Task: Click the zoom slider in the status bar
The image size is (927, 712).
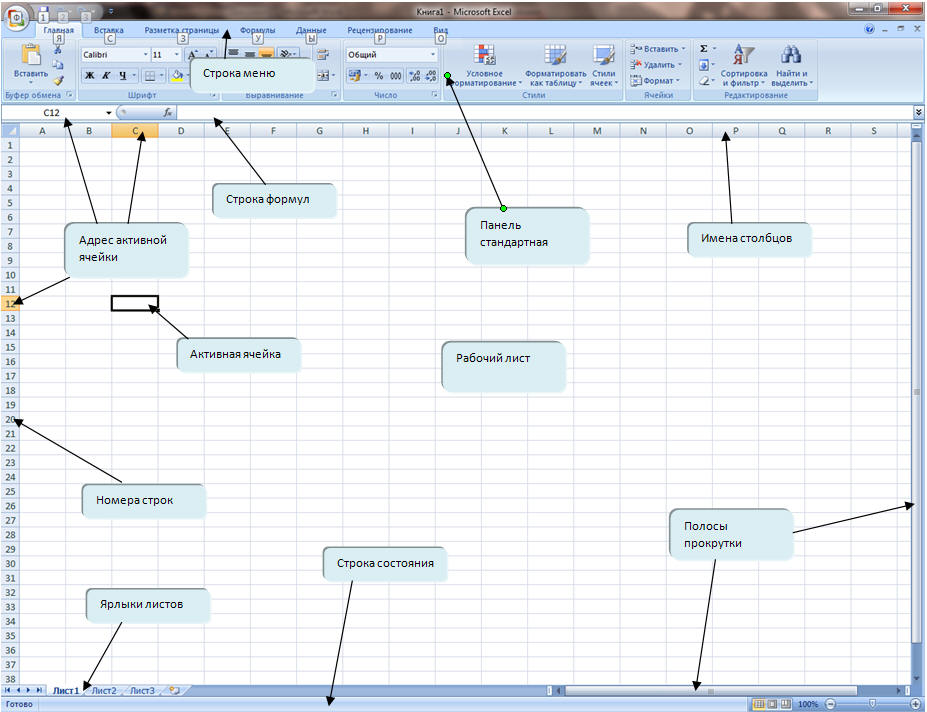Action: click(873, 704)
